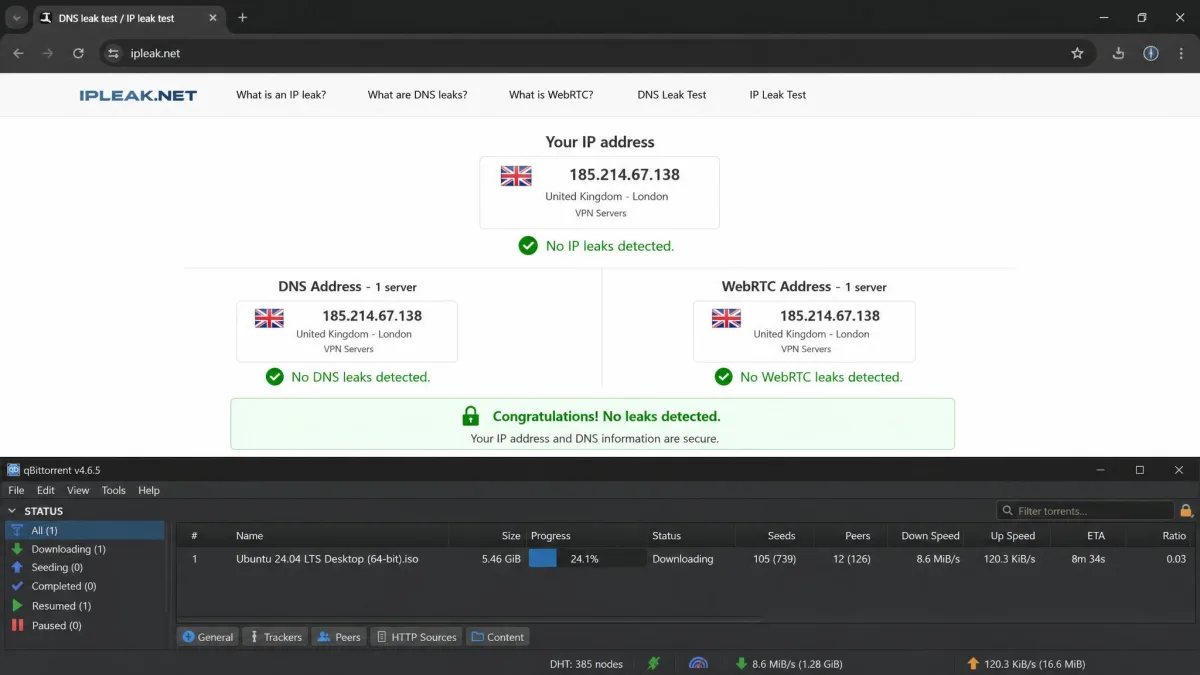The height and width of the screenshot is (675, 1200).
Task: Click the upload speed 120.3 KiB/s in status bar
Action: click(x=1026, y=663)
